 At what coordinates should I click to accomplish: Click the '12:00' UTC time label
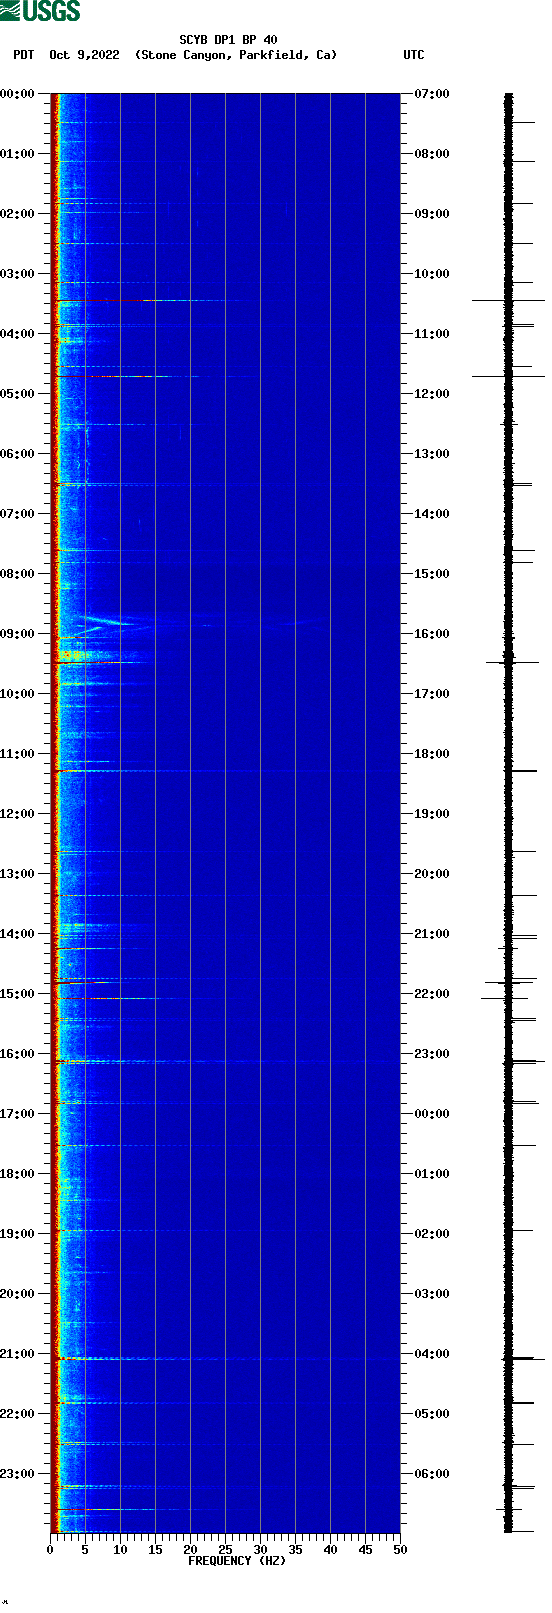[x=432, y=394]
